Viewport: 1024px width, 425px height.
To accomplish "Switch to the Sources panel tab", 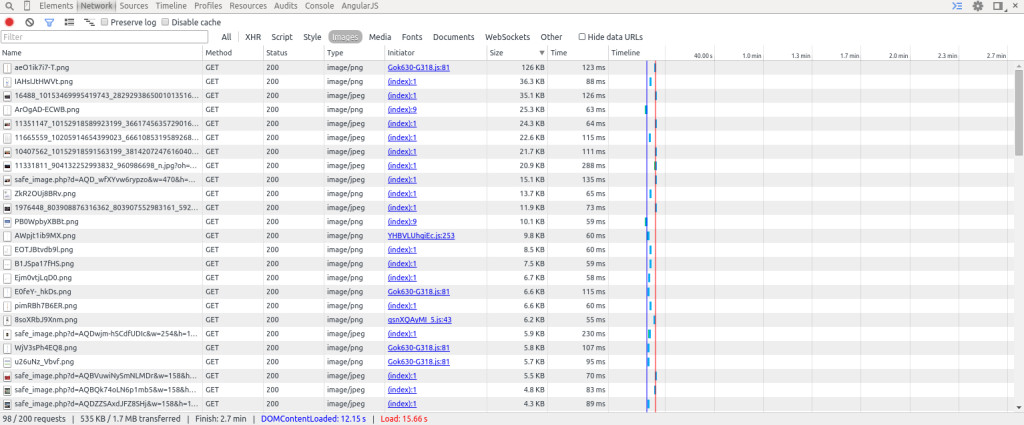I will (x=133, y=6).
